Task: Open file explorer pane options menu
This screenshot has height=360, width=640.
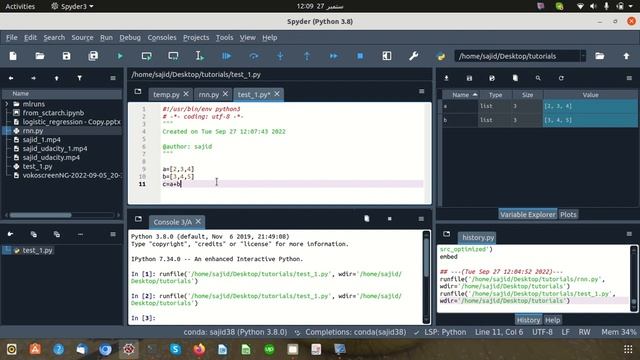Action: 113,78
